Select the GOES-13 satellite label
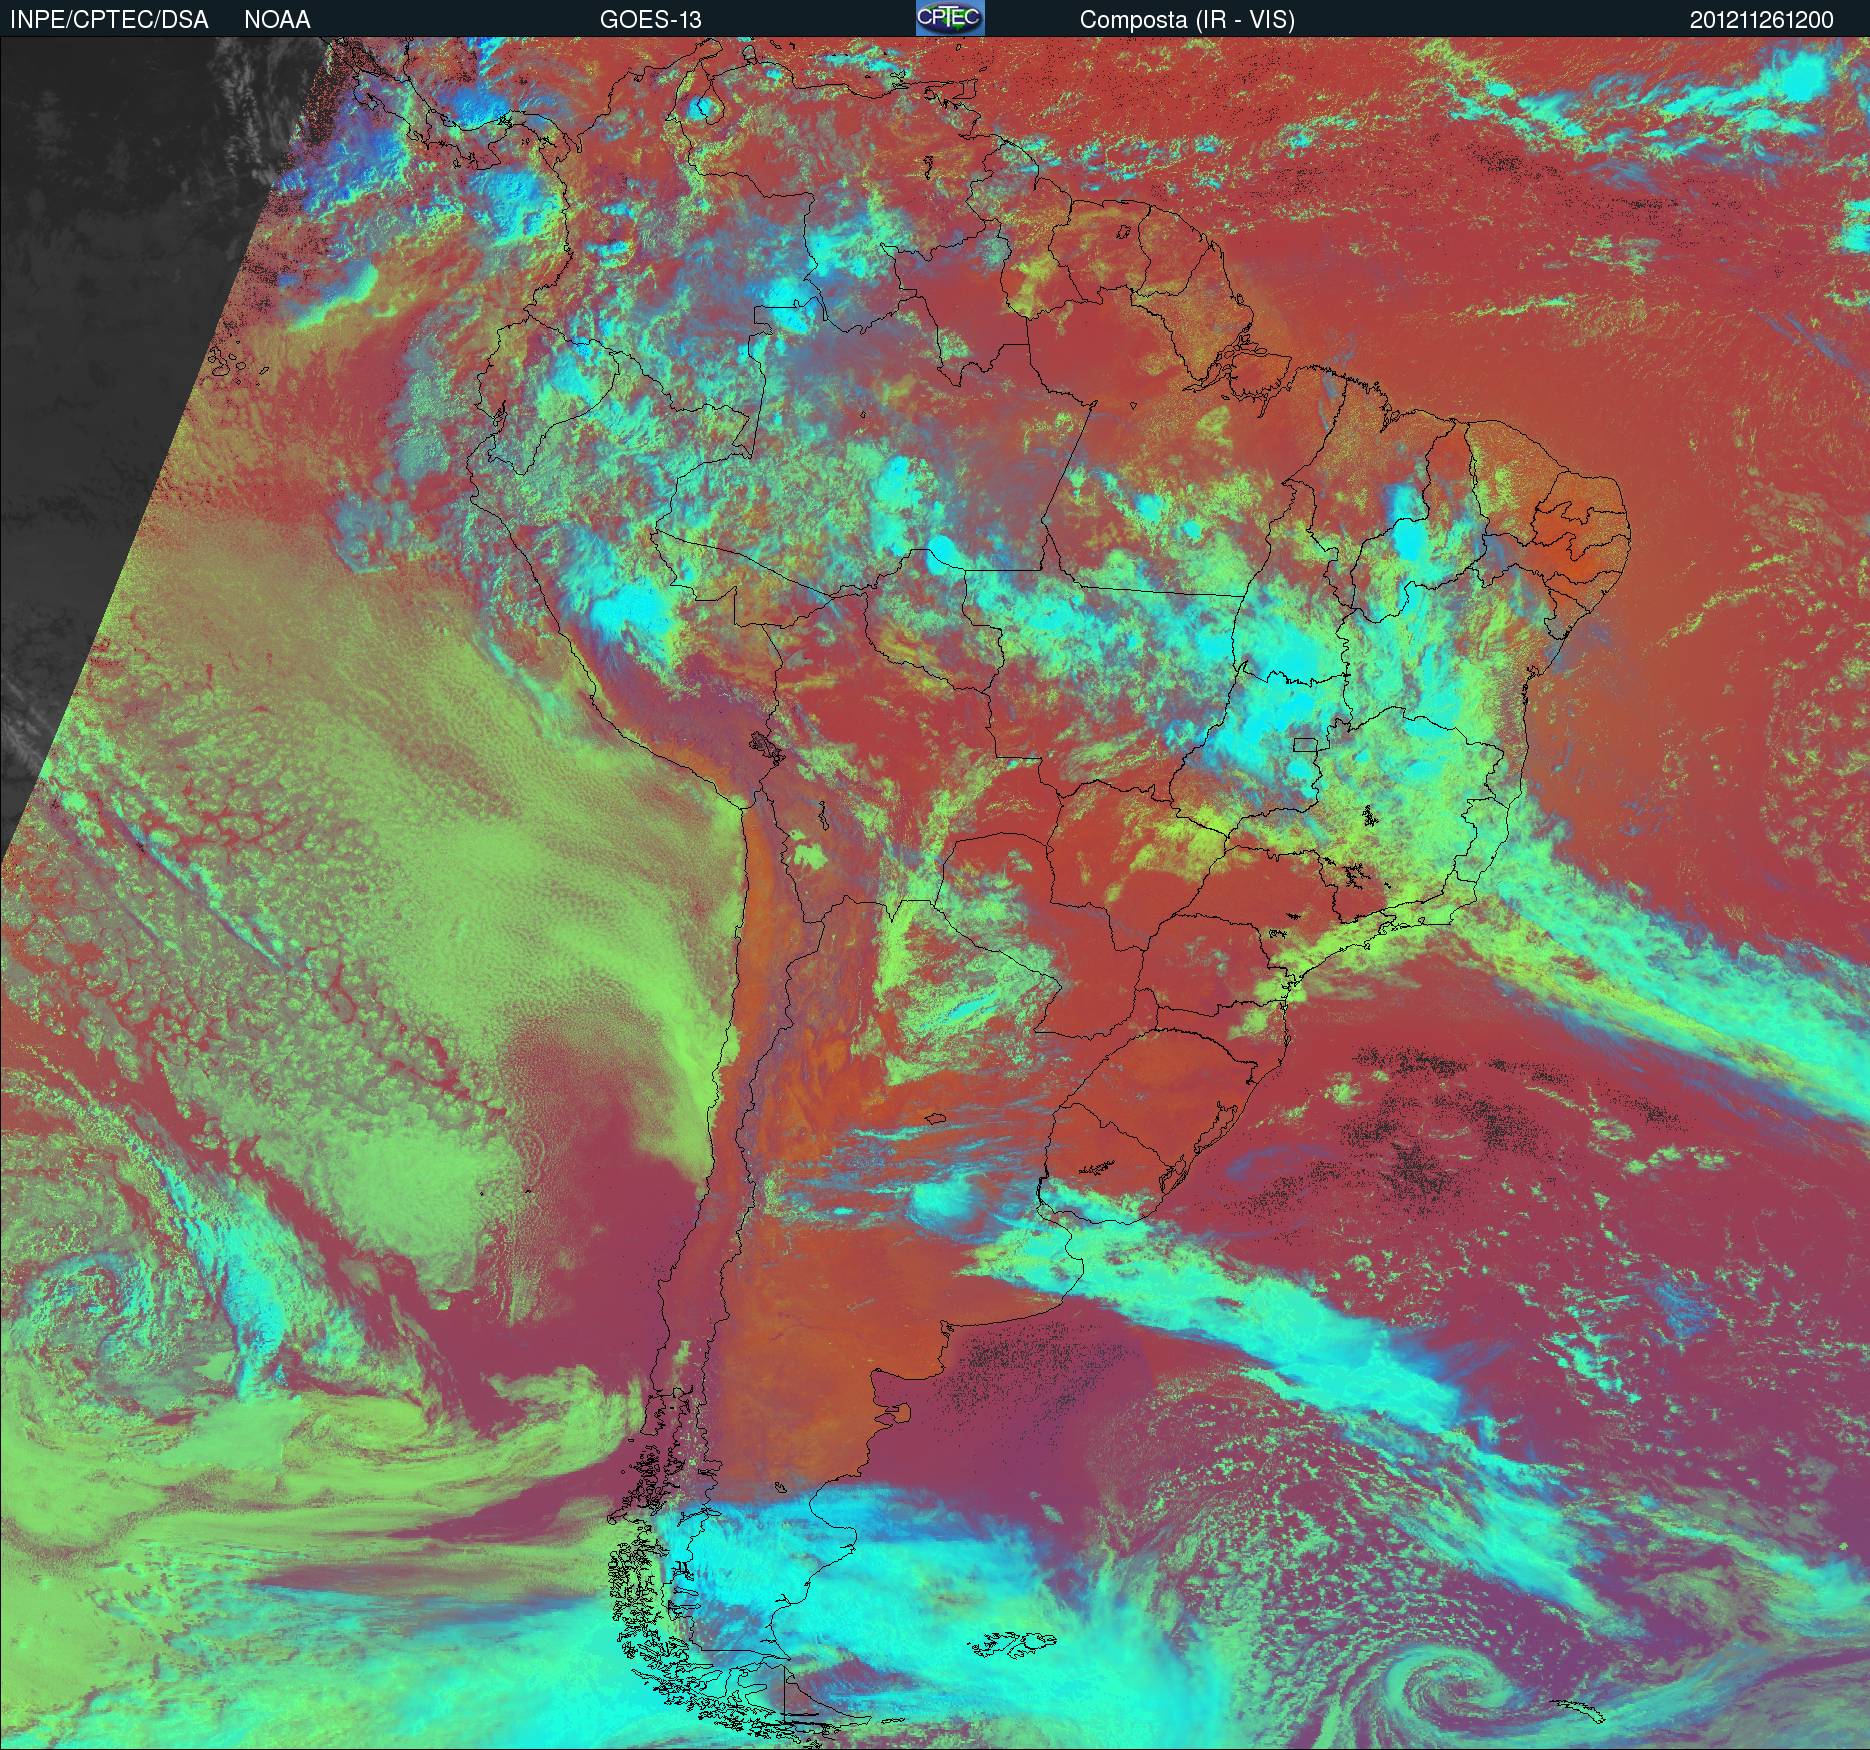 click(x=650, y=20)
